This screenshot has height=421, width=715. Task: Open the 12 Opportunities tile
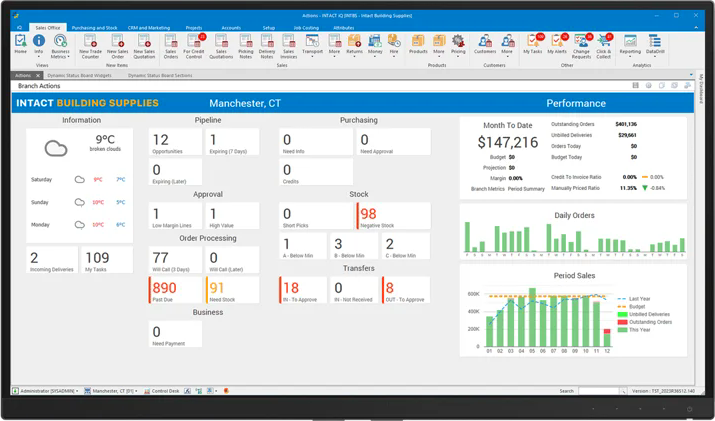pos(175,142)
